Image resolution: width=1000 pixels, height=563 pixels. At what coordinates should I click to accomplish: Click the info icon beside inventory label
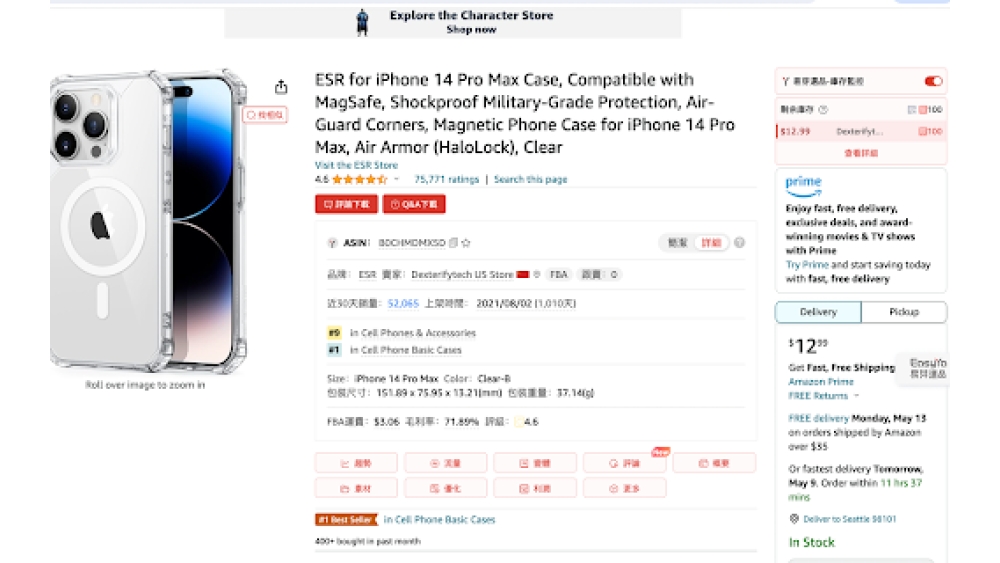click(823, 110)
